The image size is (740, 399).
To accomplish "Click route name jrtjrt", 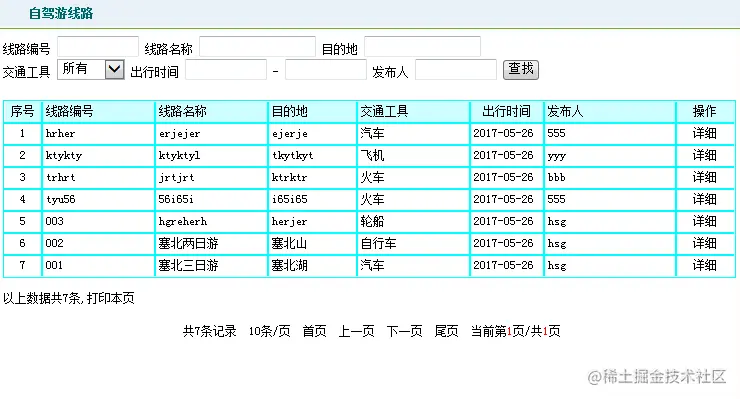I will (177, 178).
